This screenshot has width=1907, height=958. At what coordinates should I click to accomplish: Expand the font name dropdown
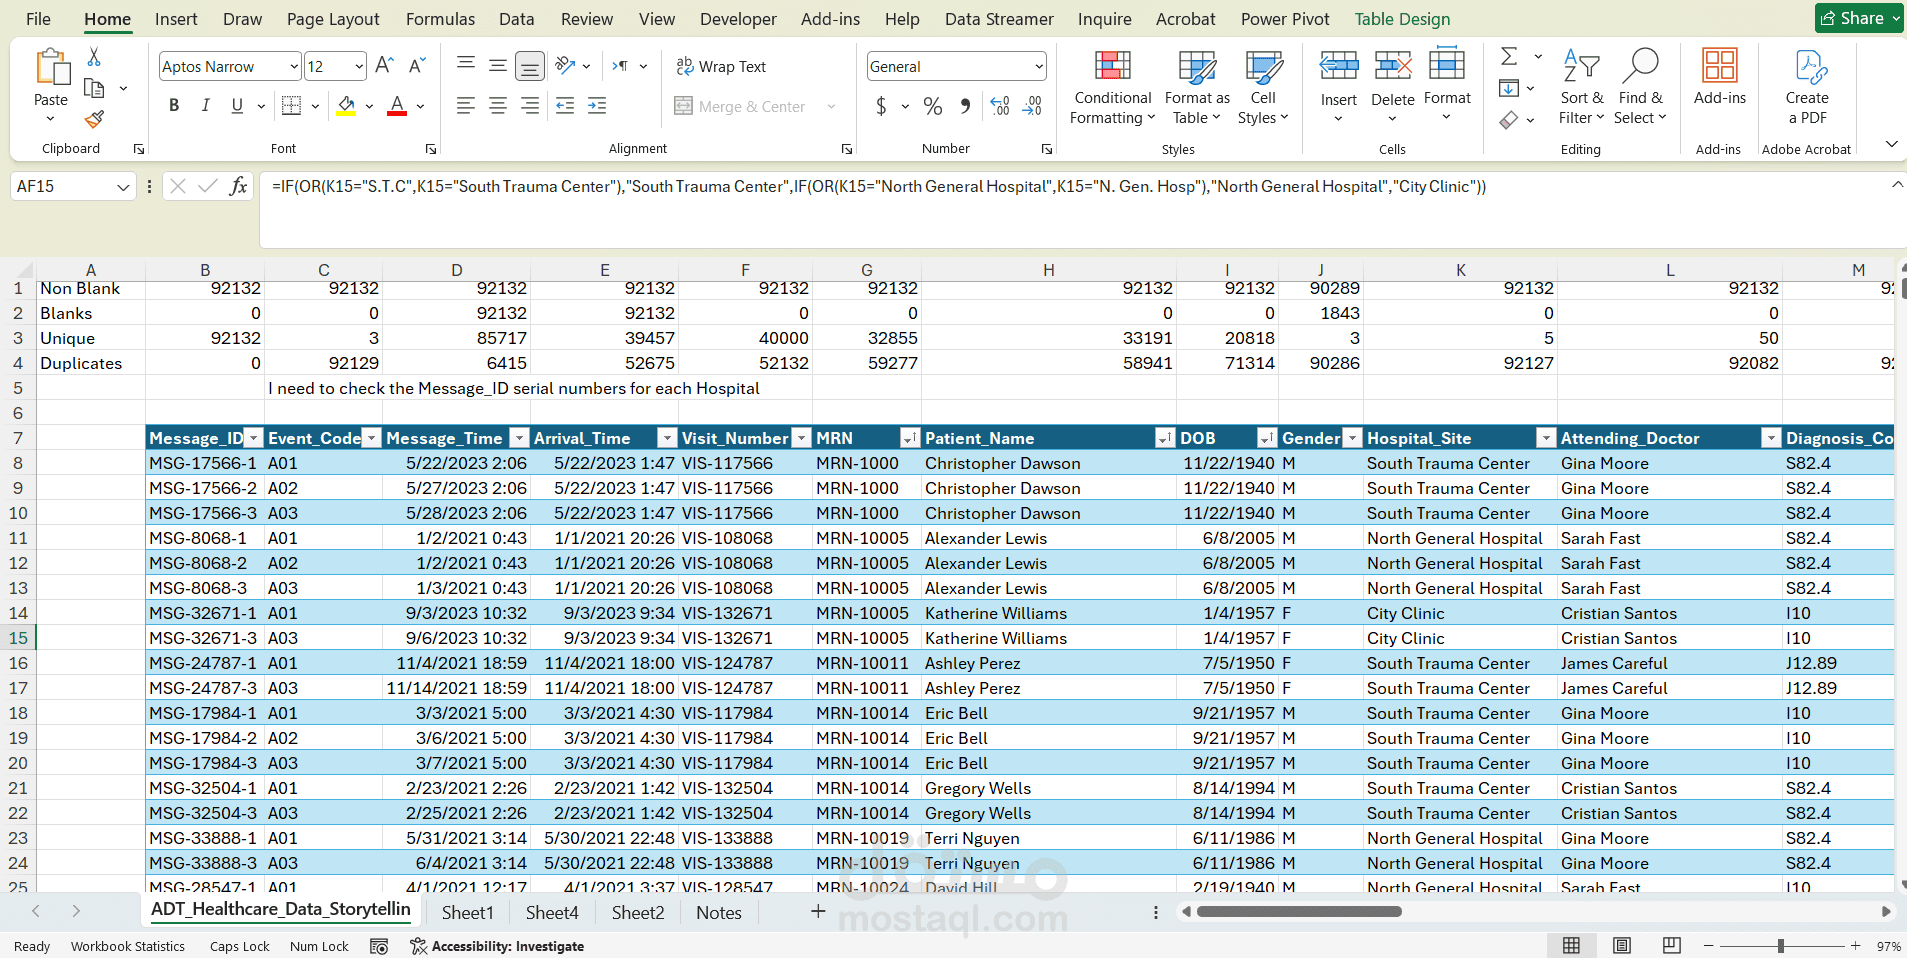(x=294, y=67)
